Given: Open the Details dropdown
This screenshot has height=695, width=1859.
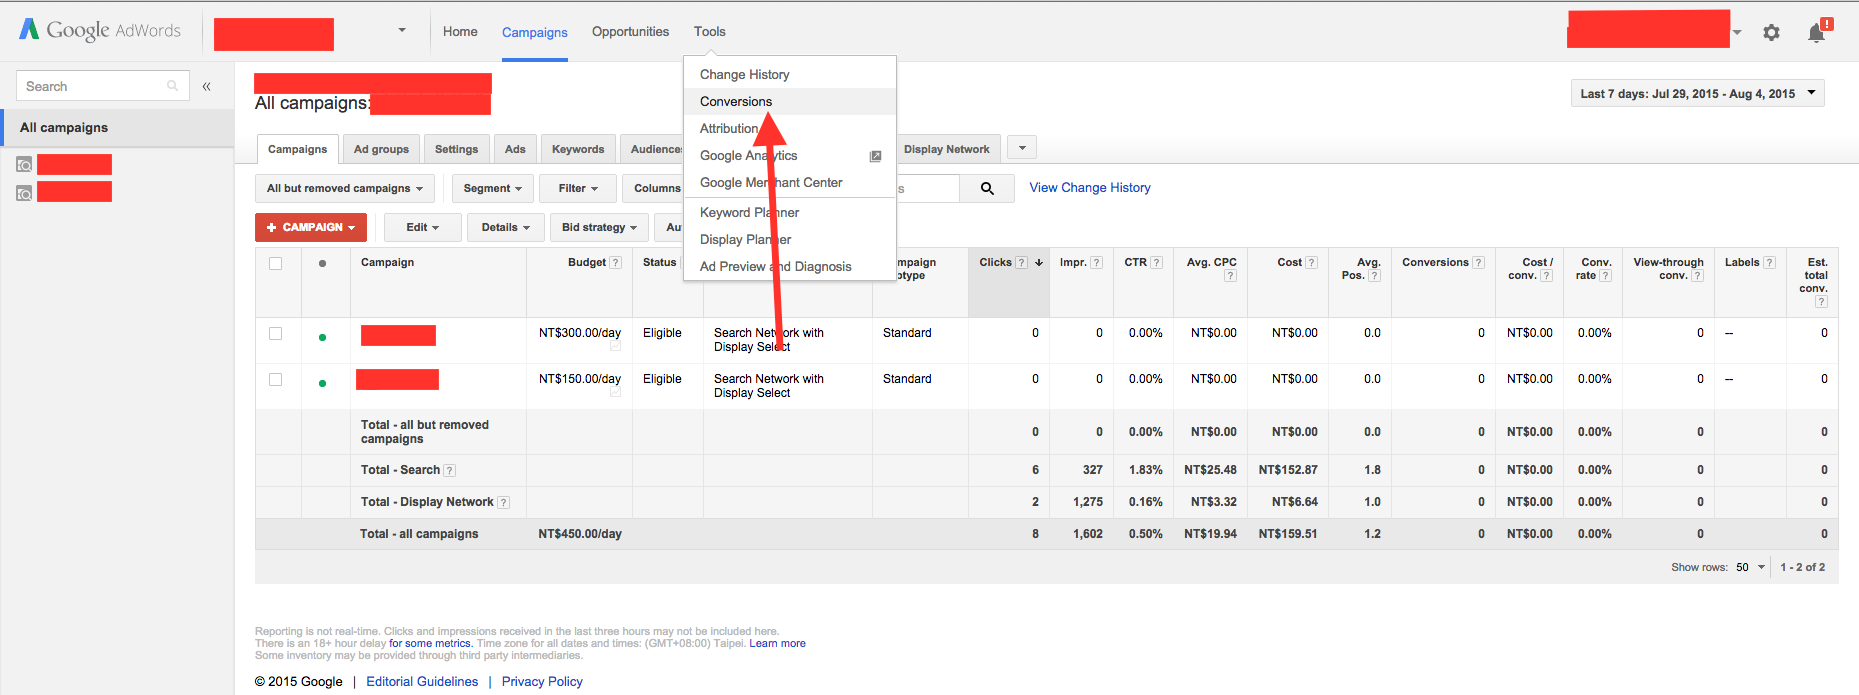Looking at the screenshot, I should click(x=505, y=227).
